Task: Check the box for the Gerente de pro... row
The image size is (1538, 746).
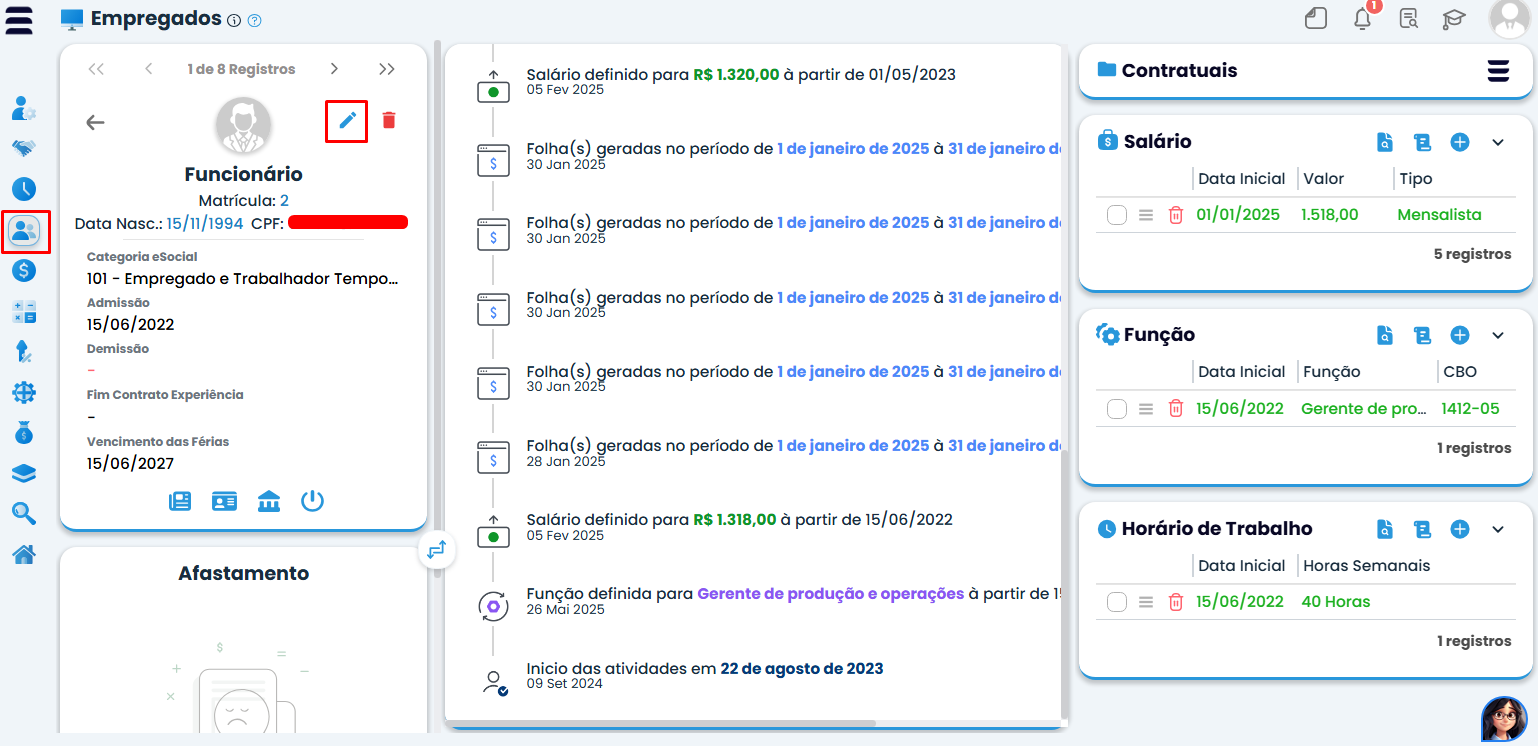Action: [1117, 408]
